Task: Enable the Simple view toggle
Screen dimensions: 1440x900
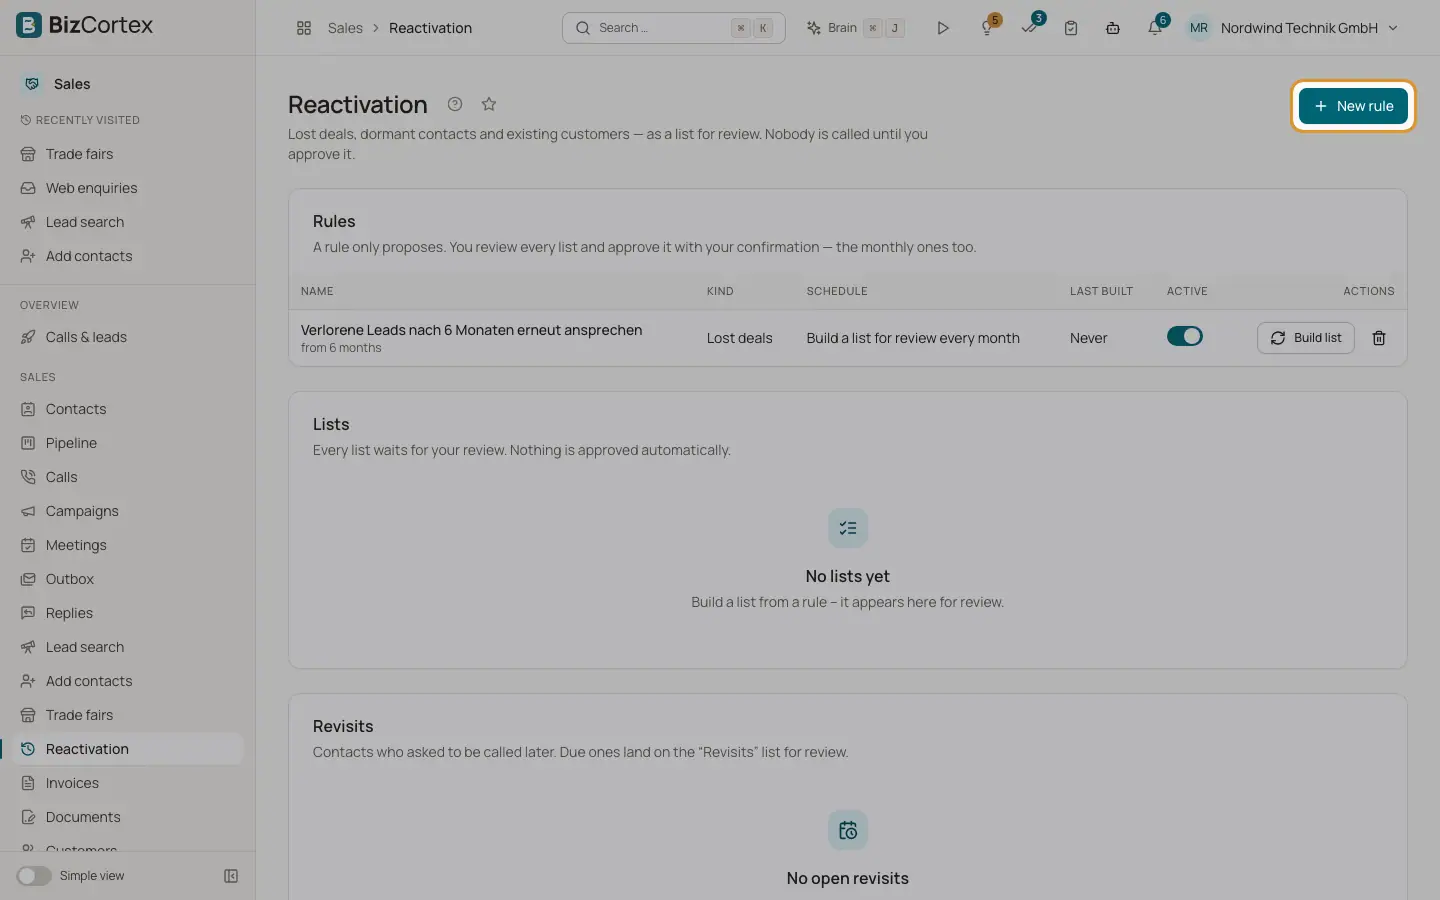Action: click(34, 876)
